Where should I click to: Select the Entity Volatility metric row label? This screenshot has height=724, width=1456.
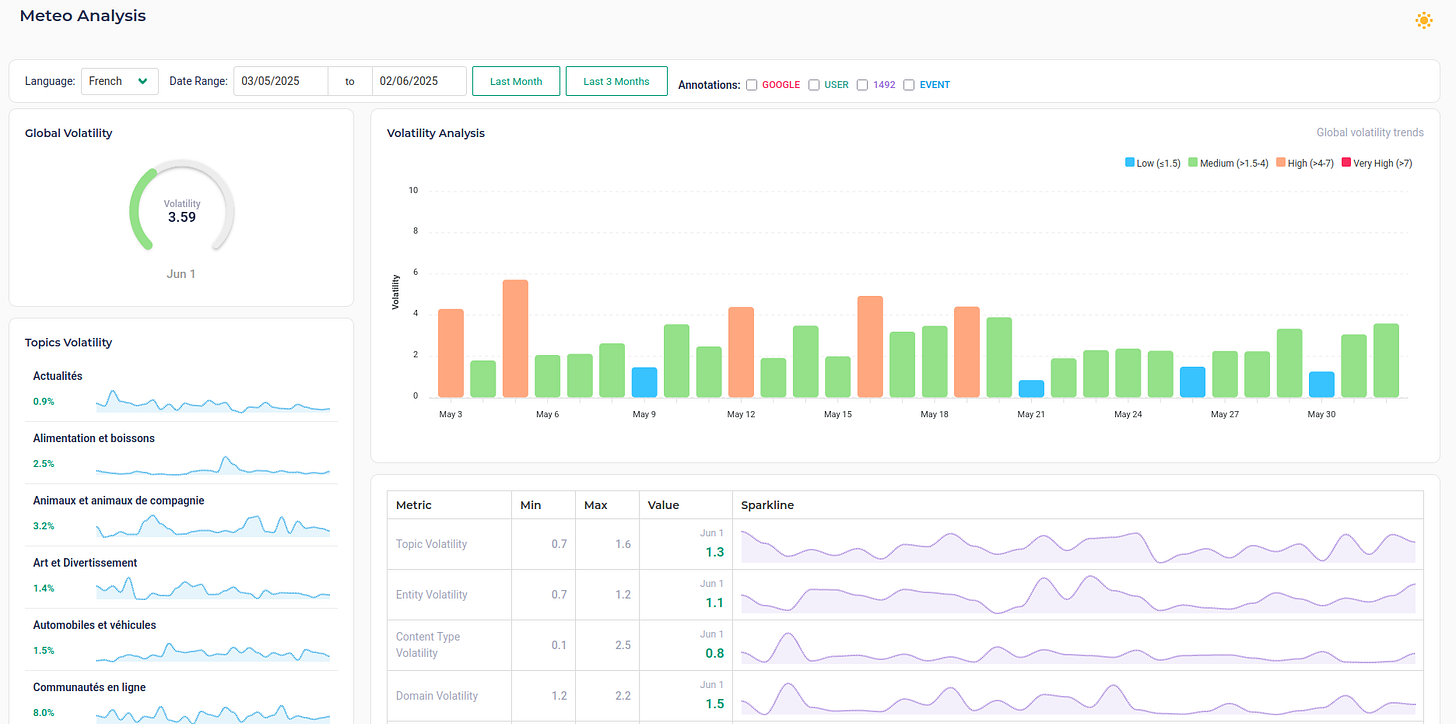click(432, 594)
